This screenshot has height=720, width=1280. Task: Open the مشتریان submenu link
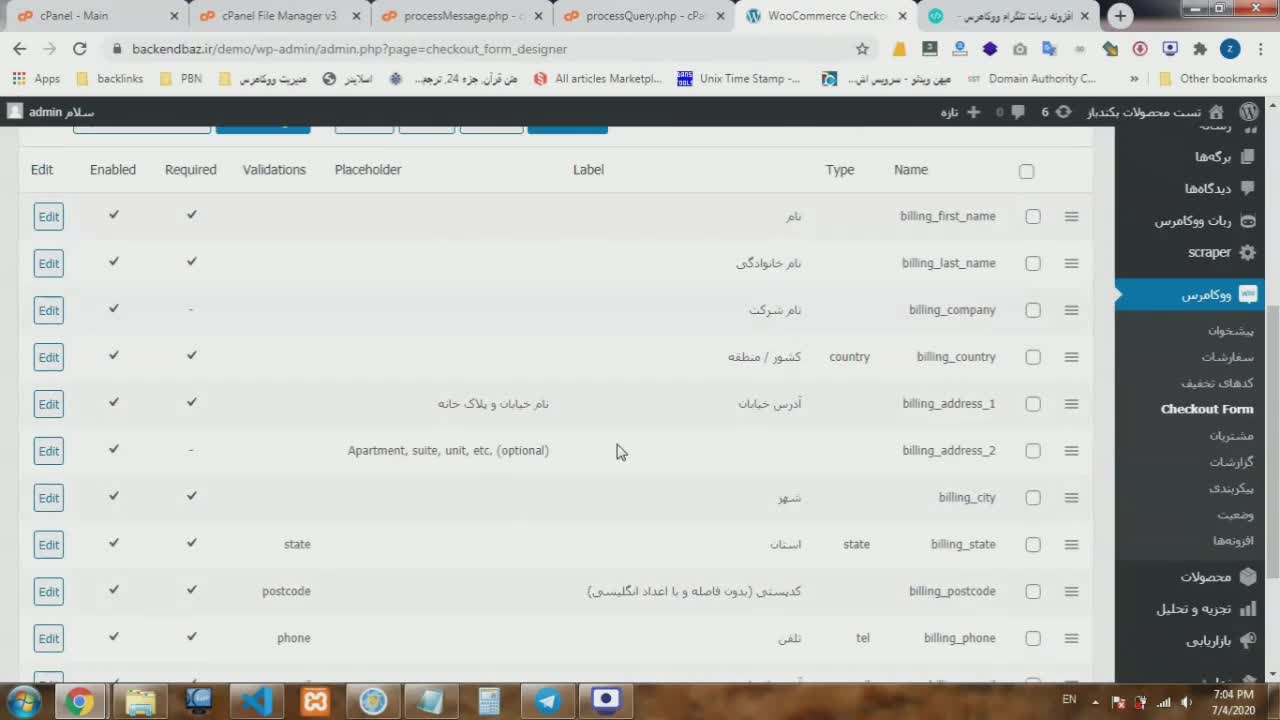(x=1231, y=435)
